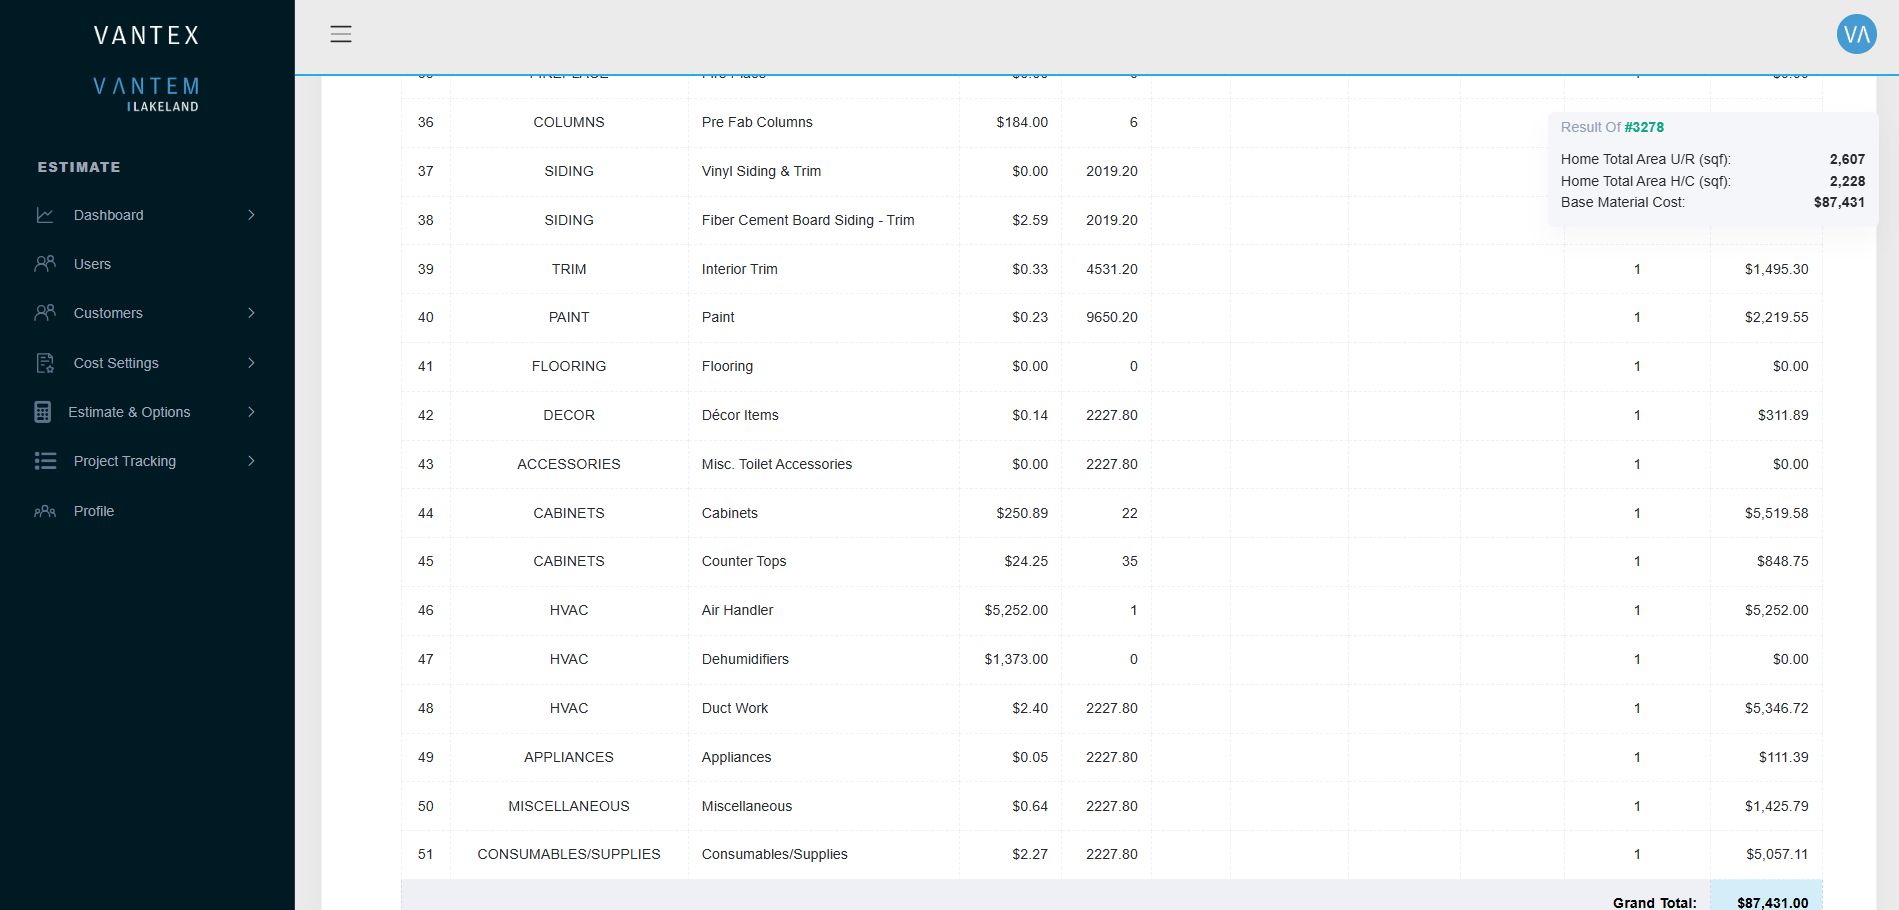Image resolution: width=1899 pixels, height=910 pixels.
Task: Select the MISCELLANEOUS category cell
Action: 569,806
